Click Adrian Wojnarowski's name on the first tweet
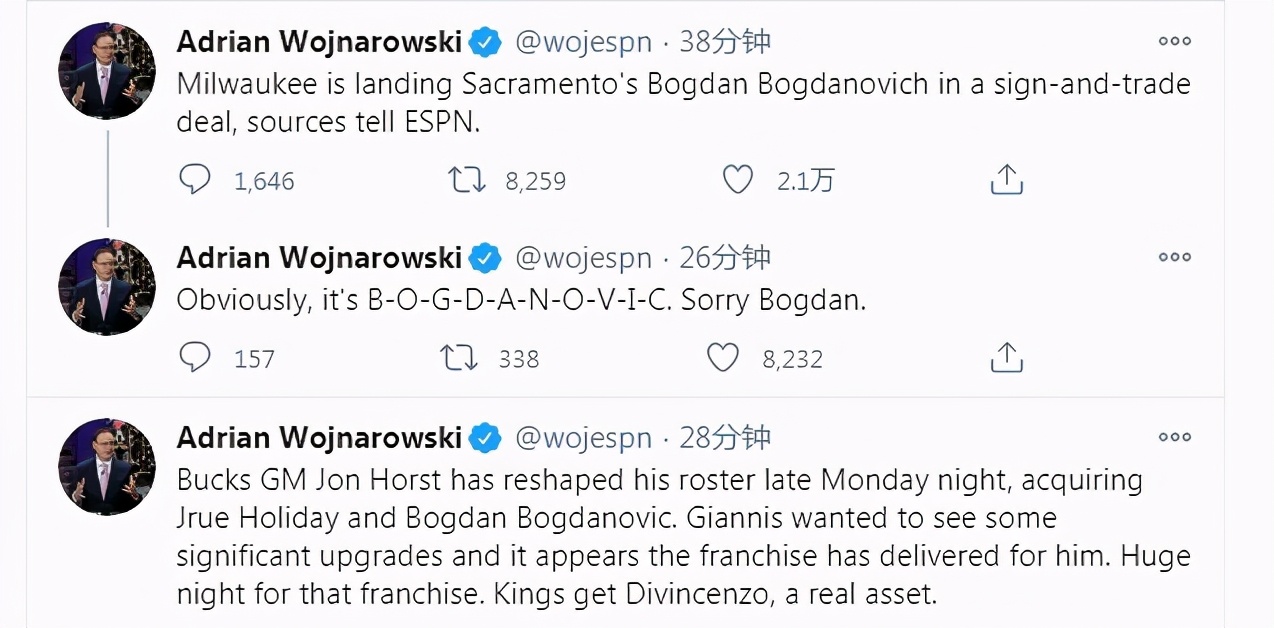Viewport: 1274px width, 628px height. [319, 42]
